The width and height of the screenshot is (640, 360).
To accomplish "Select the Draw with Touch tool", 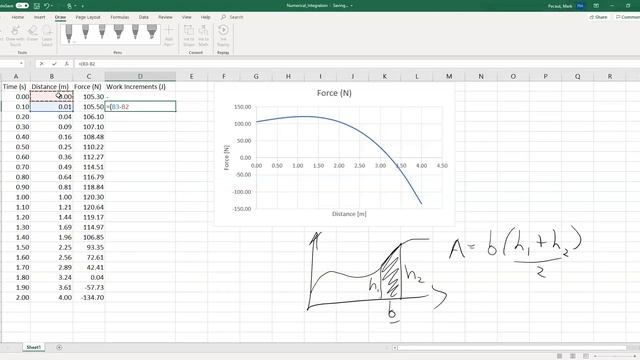I will (15, 36).
